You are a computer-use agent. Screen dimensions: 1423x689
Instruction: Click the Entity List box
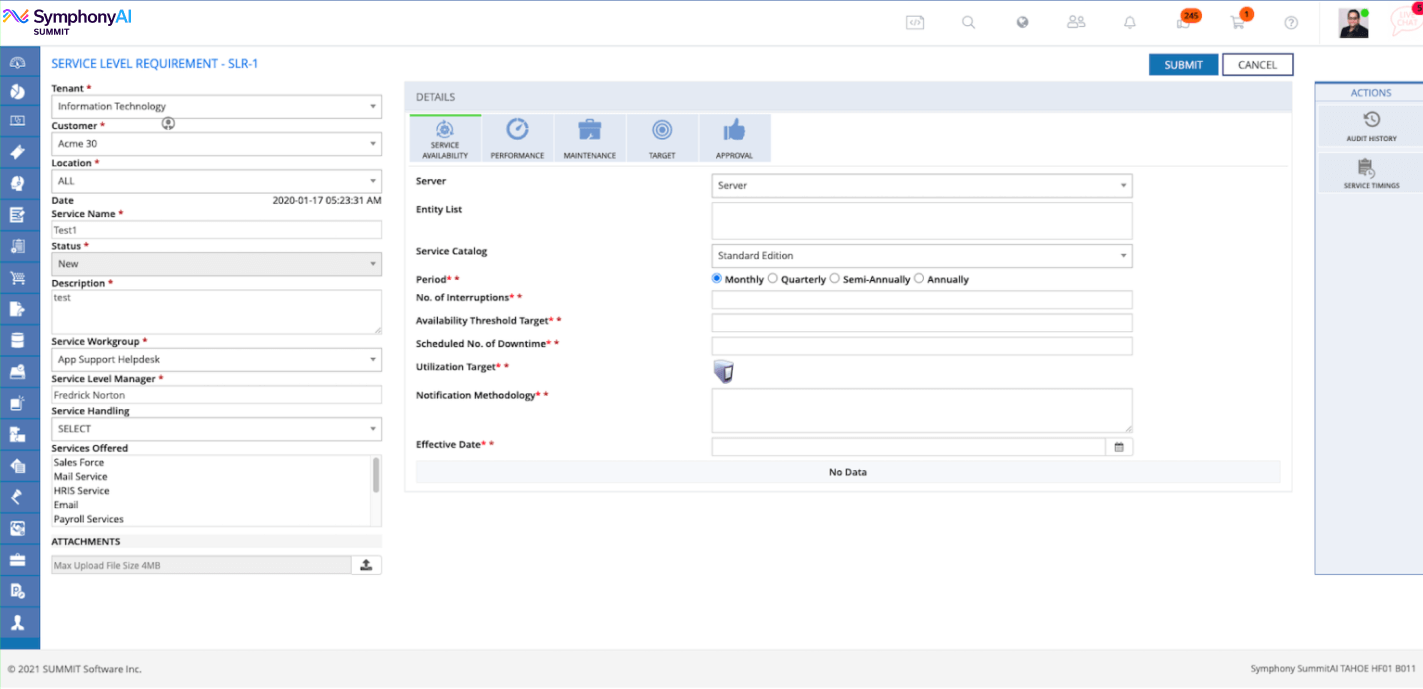922,221
